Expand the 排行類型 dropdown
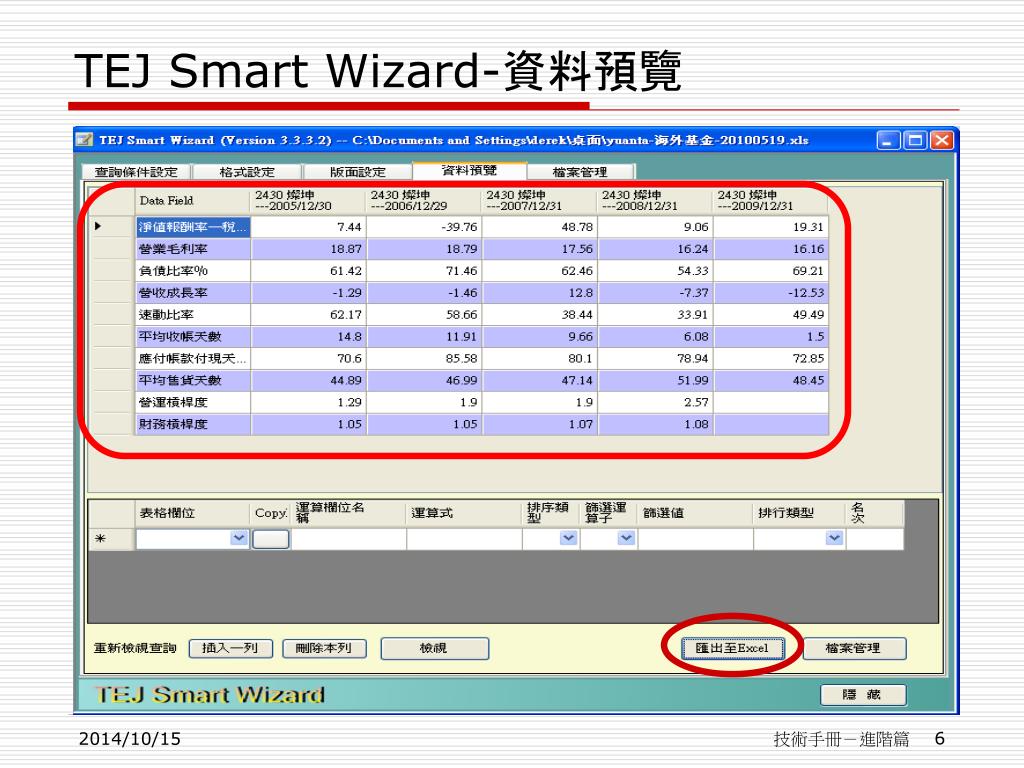The width and height of the screenshot is (1024, 768). (x=834, y=539)
